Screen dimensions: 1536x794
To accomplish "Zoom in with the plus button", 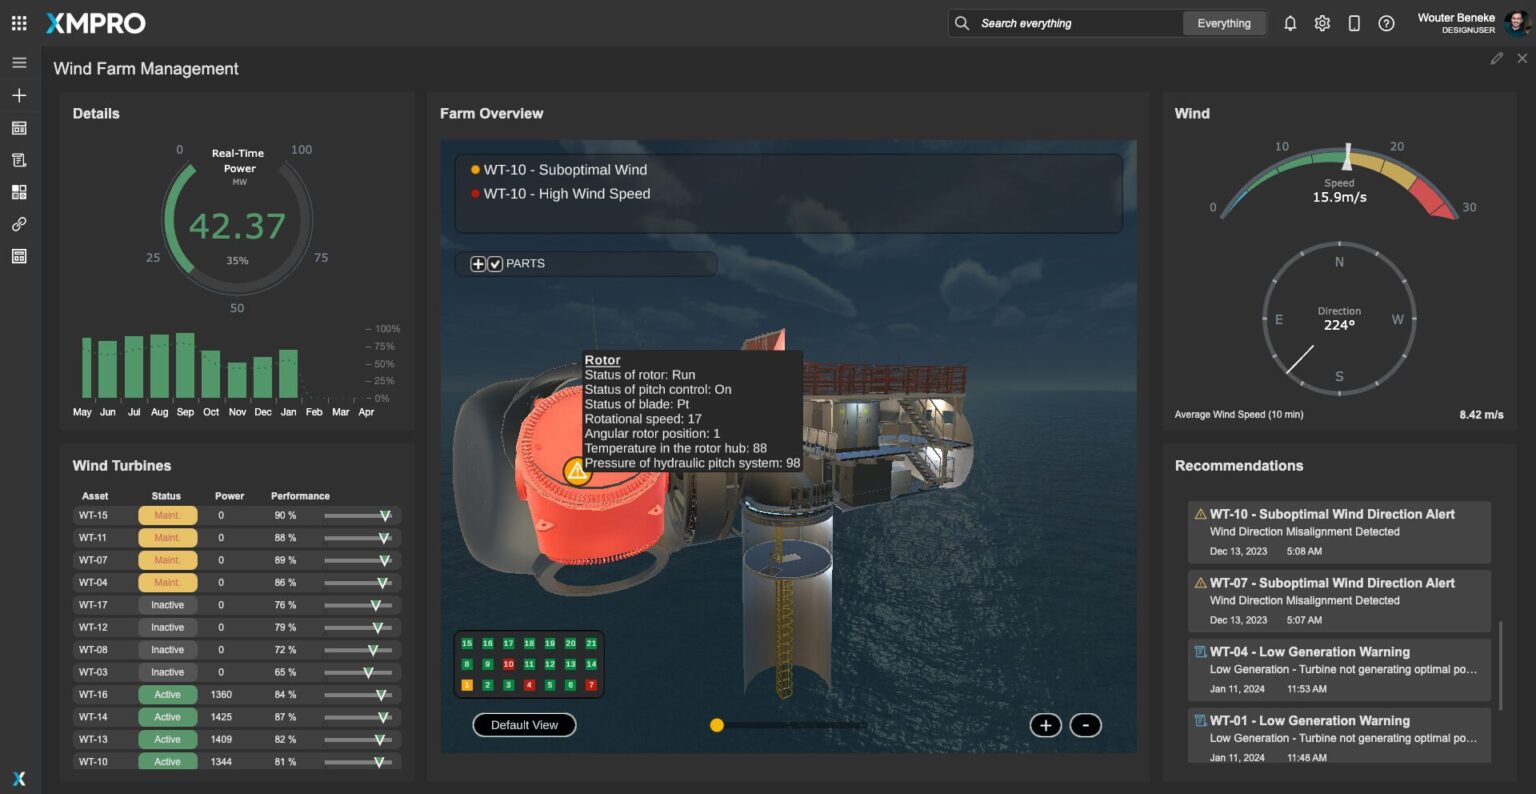I will 1045,725.
